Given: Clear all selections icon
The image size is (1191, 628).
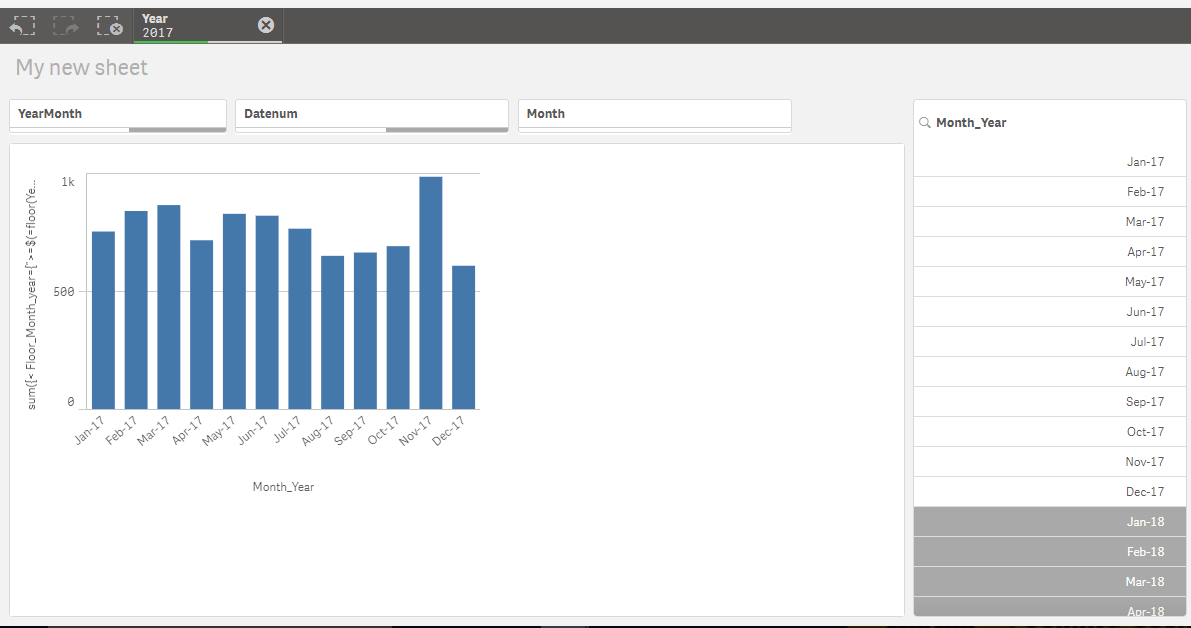Looking at the screenshot, I should coord(109,26).
